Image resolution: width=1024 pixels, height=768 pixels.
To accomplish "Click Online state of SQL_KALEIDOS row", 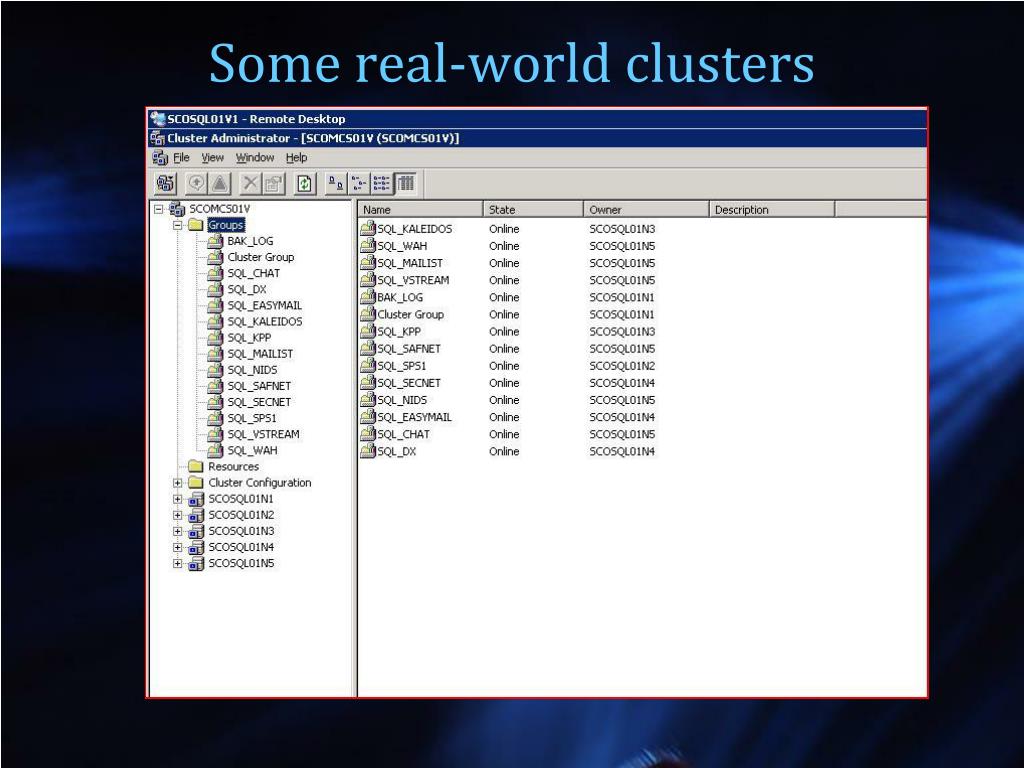I will pos(504,229).
